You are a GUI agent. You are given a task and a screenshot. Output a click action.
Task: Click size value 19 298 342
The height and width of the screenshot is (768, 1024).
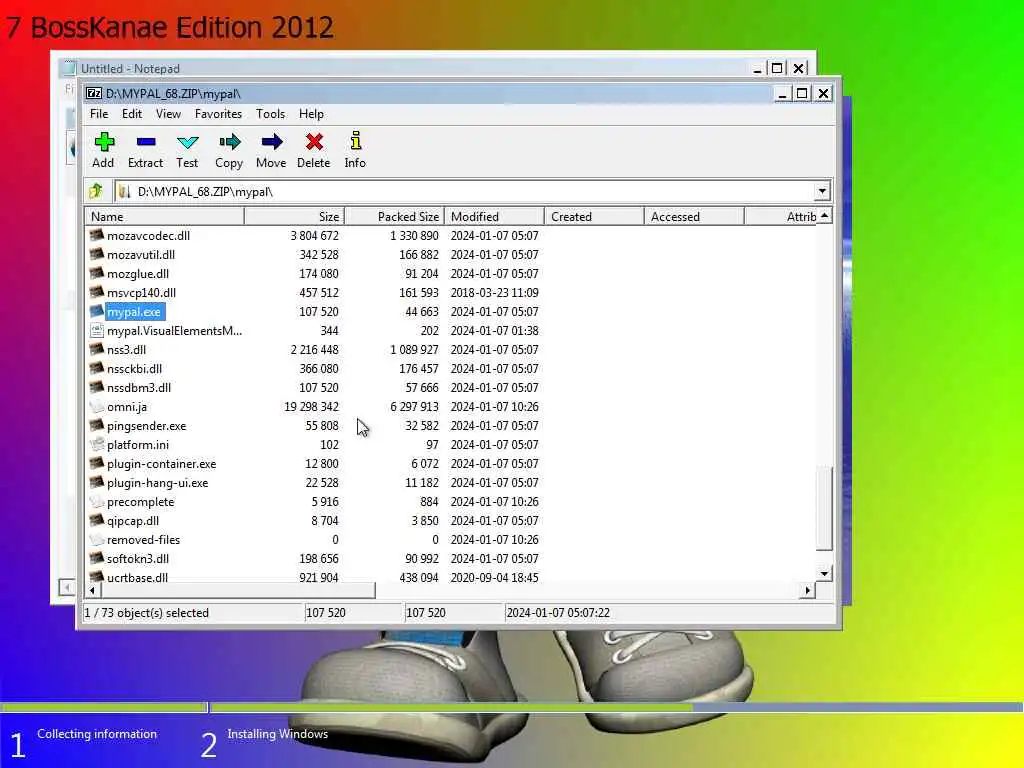point(312,406)
